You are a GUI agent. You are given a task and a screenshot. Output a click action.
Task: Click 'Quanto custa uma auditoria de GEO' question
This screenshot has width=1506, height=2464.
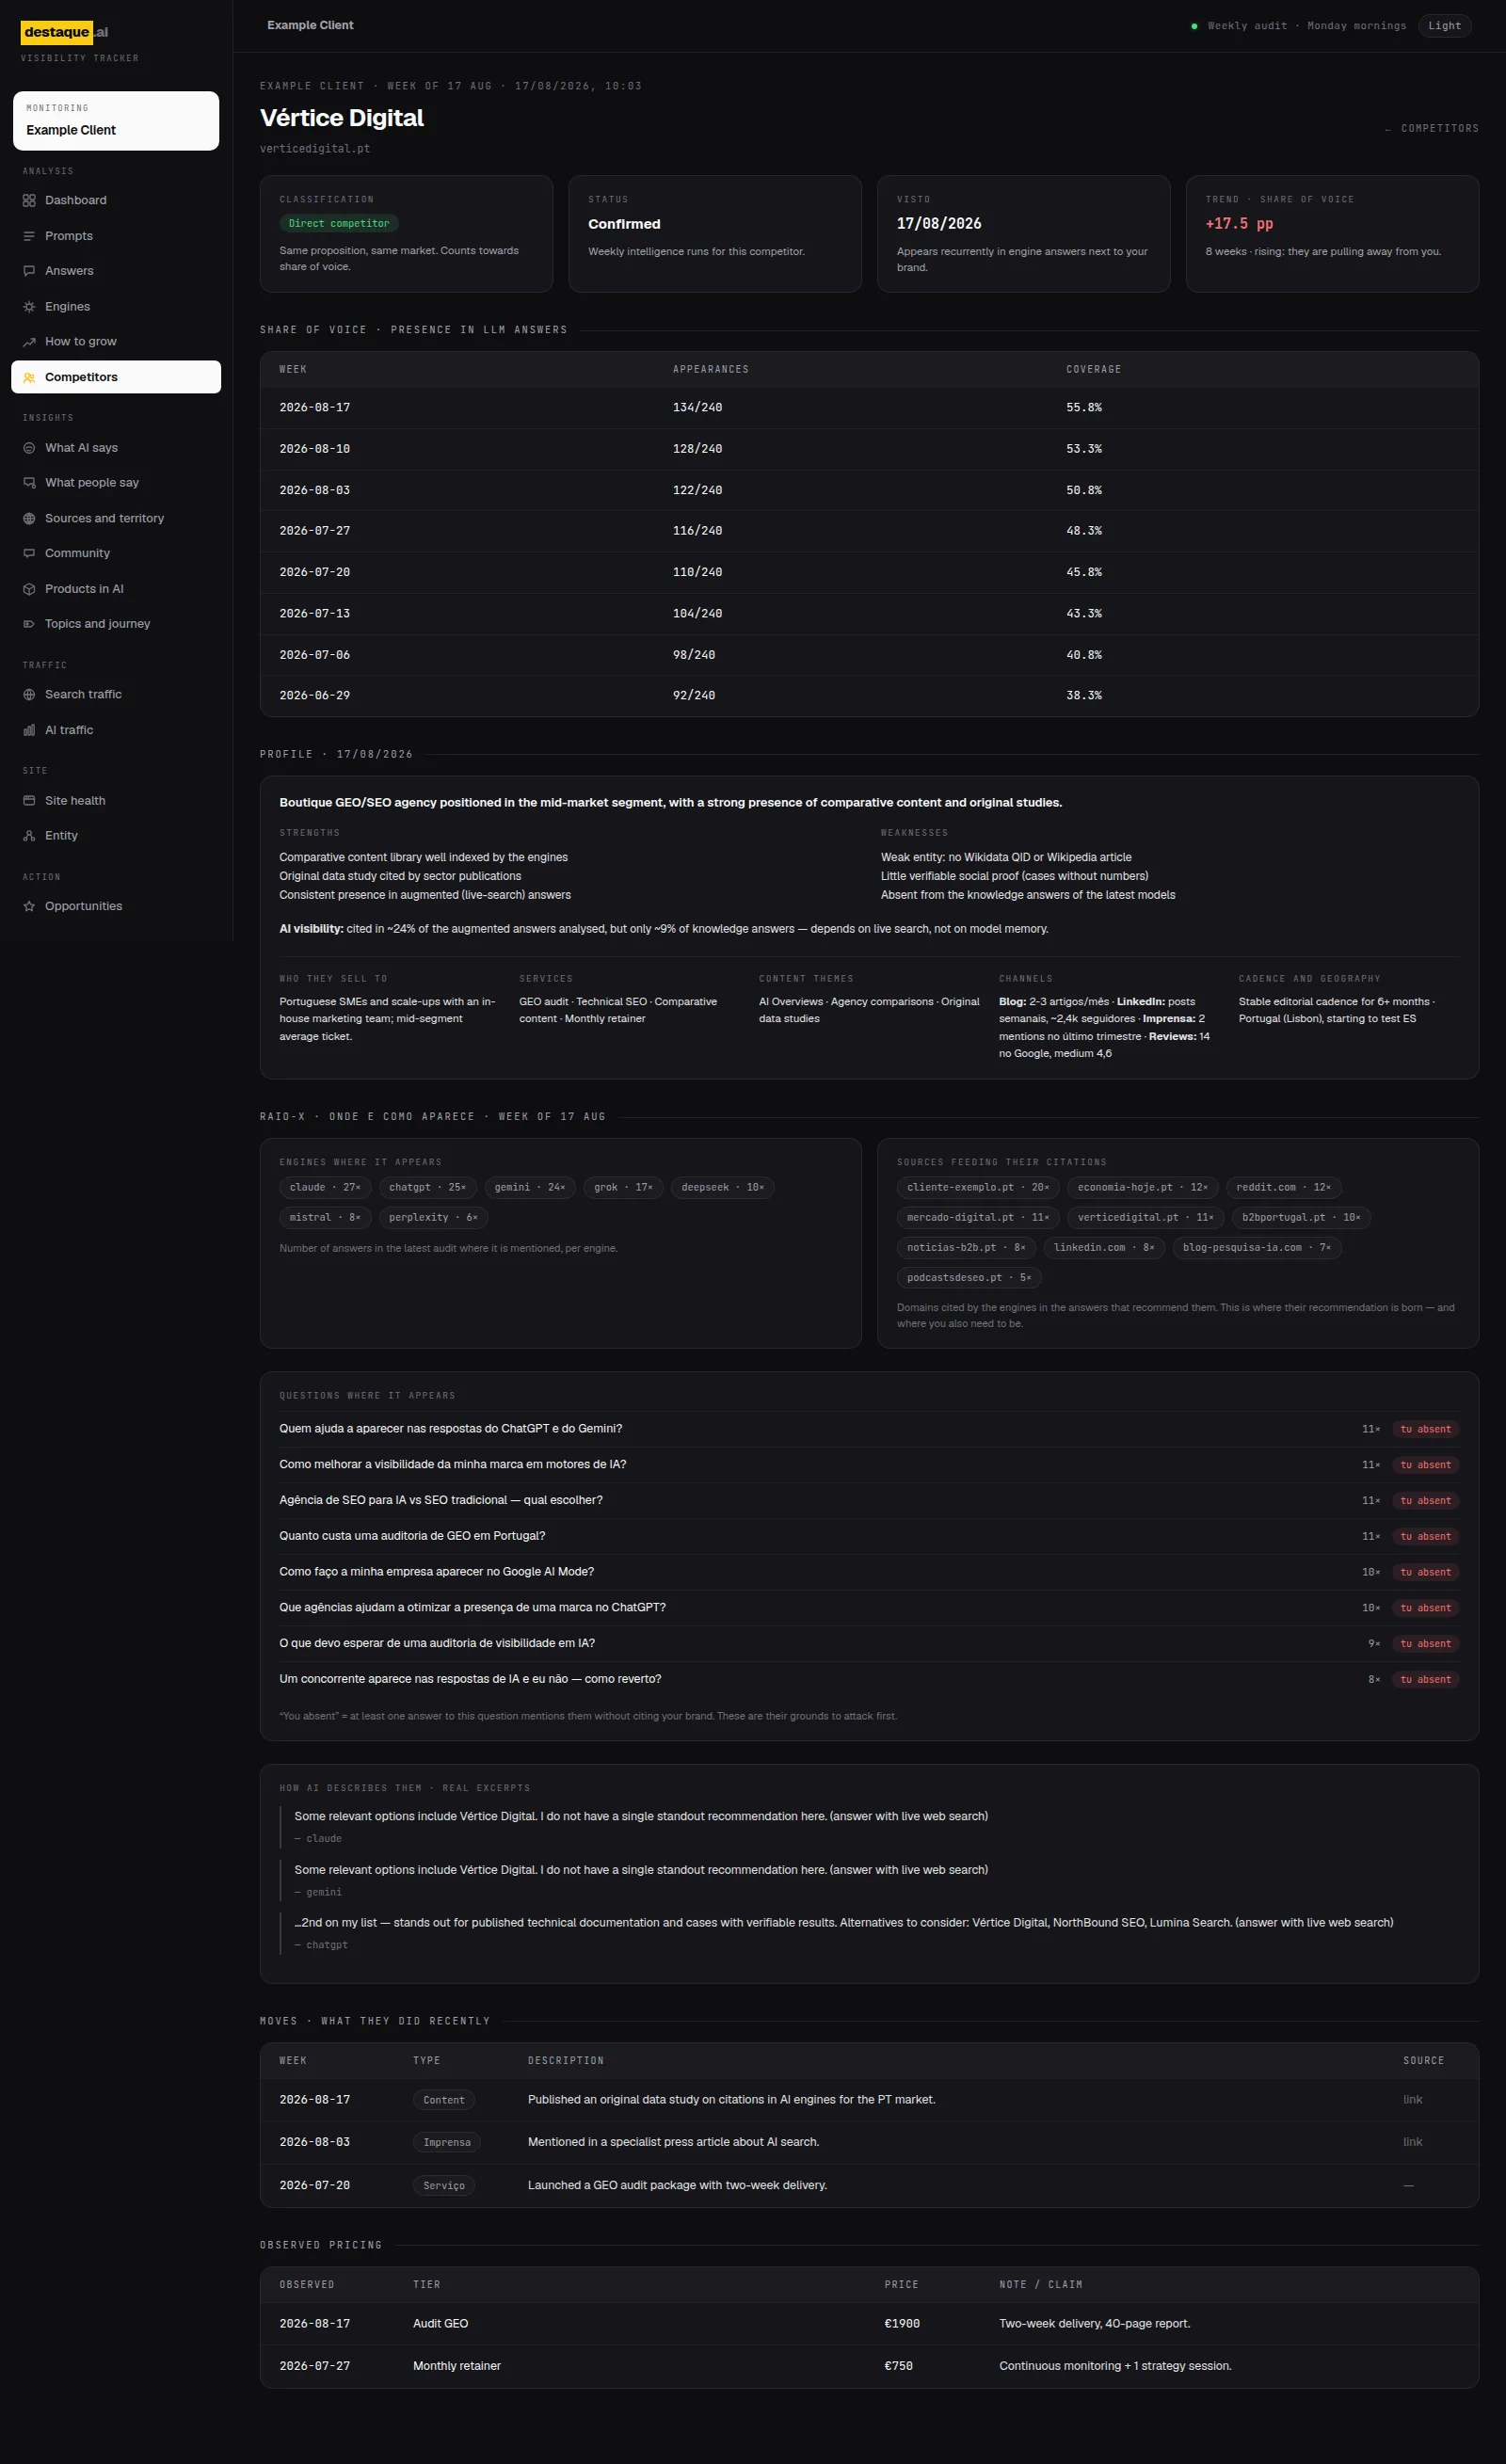click(x=412, y=1536)
